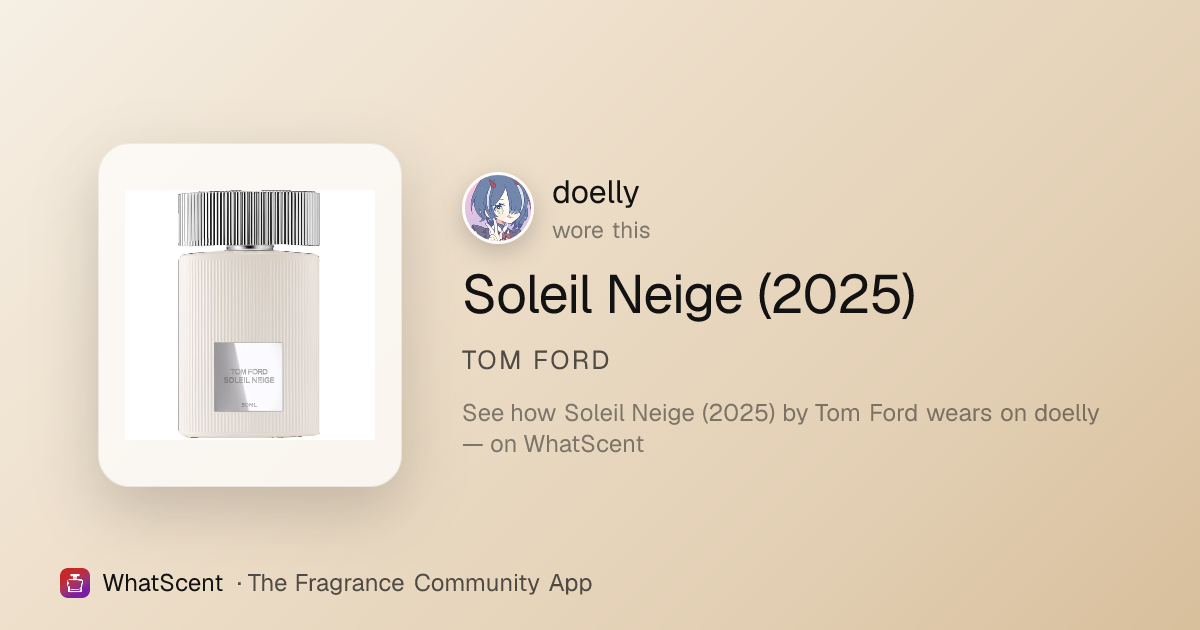Click the 50ML marking on the bottle
This screenshot has height=630, width=1200.
[248, 404]
